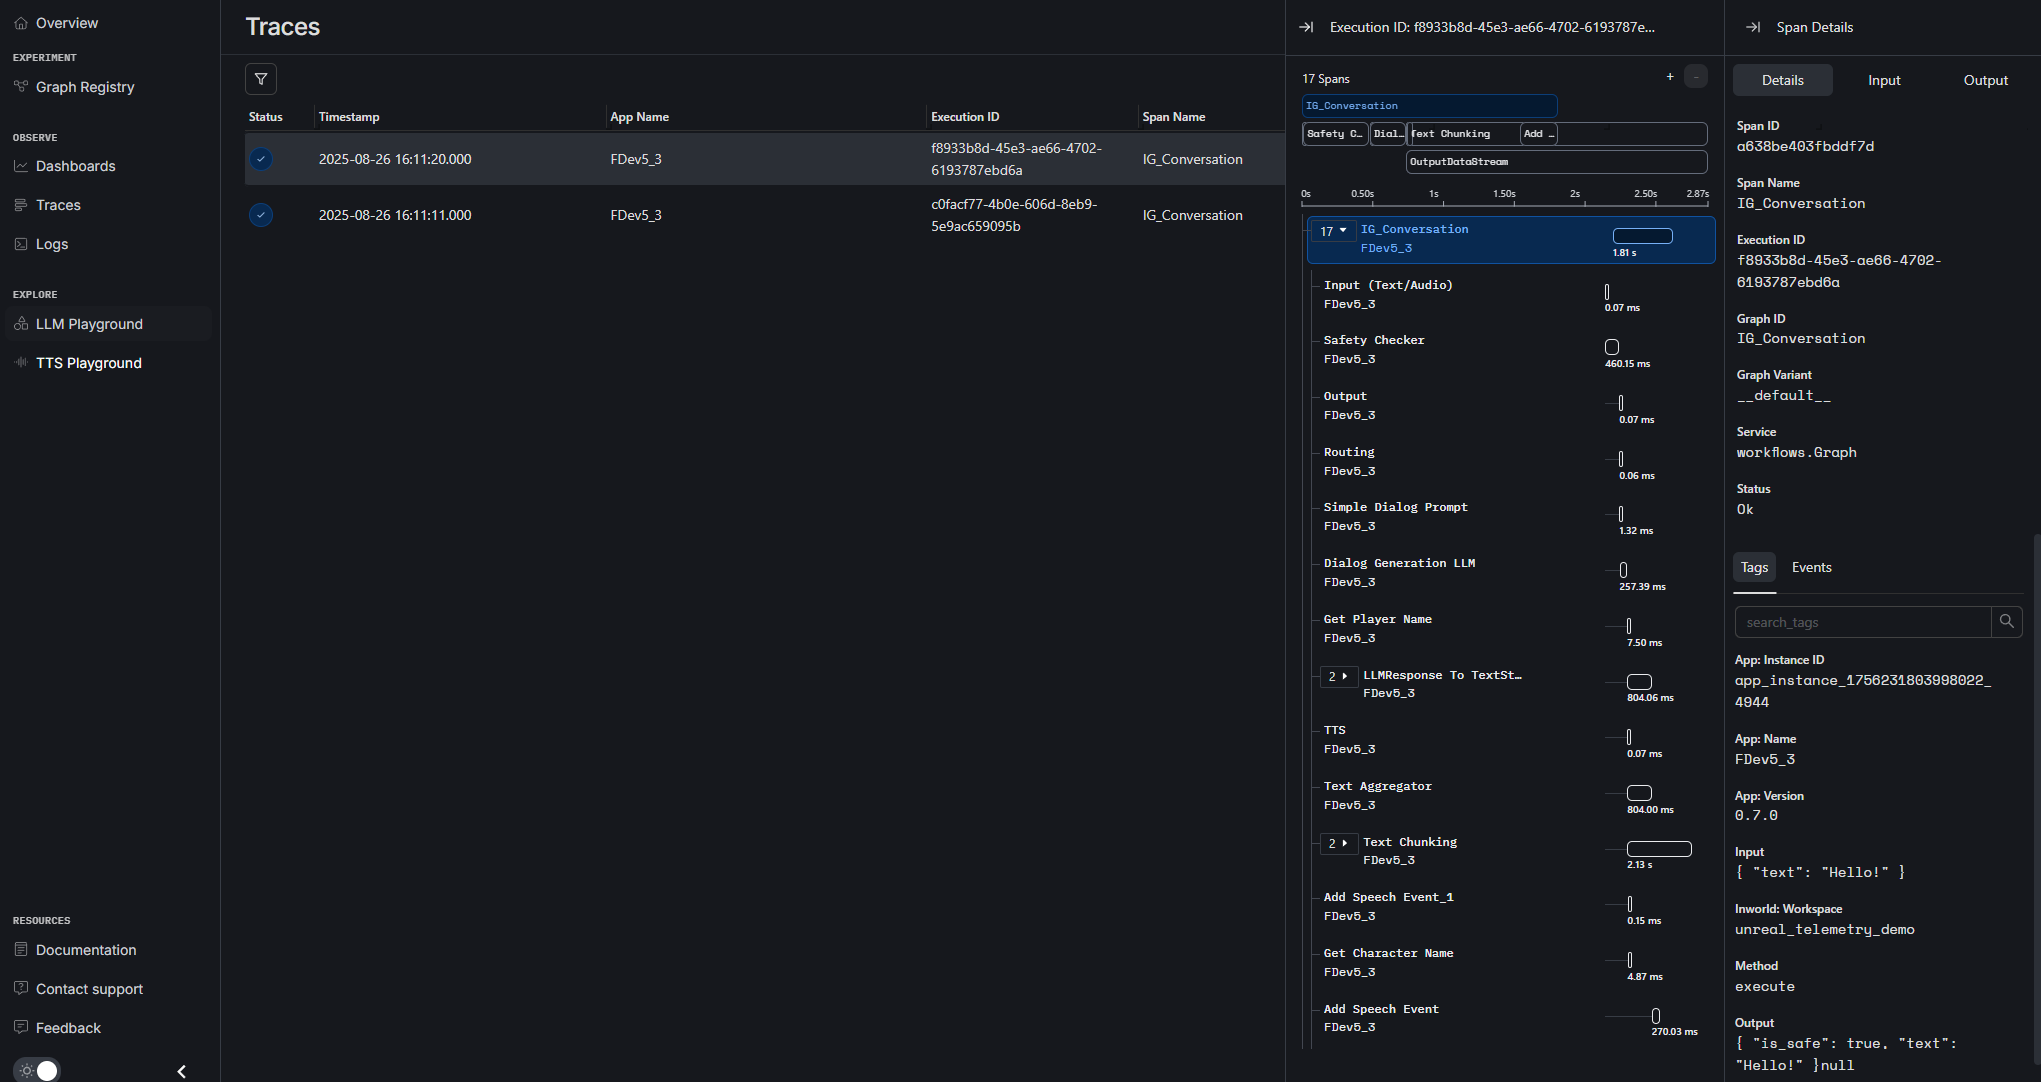Expand LLMResponse To TextStream child spans
The height and width of the screenshot is (1082, 2041).
[x=1338, y=677]
